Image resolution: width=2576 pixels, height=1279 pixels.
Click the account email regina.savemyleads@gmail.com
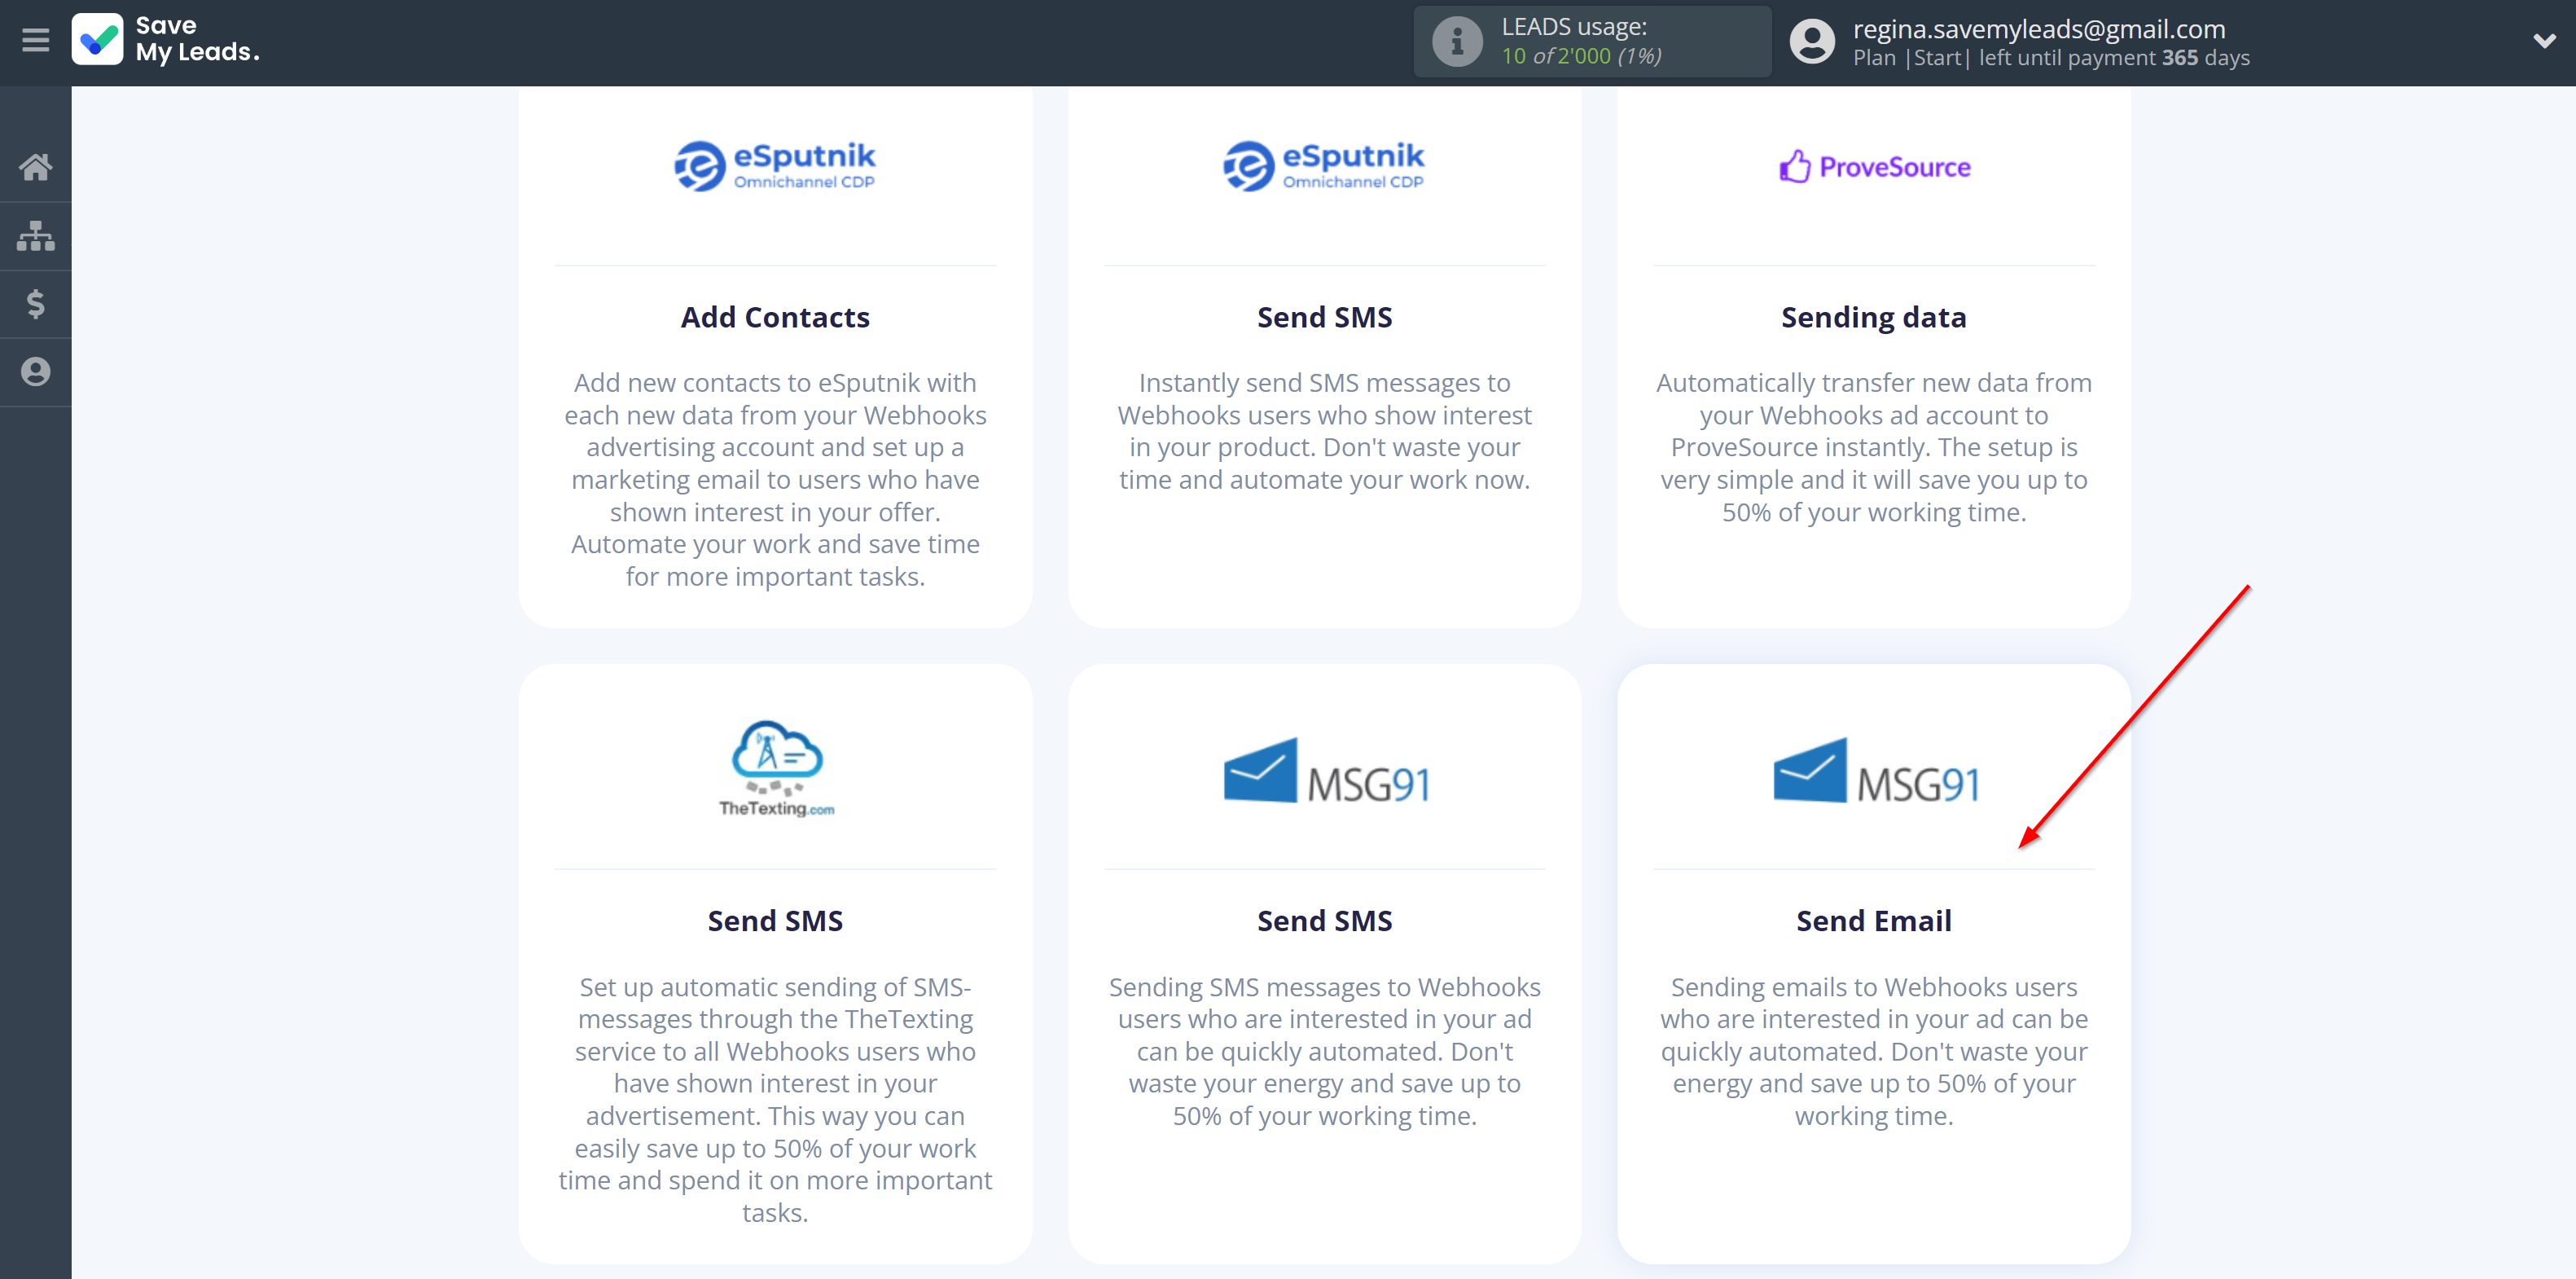(2039, 29)
